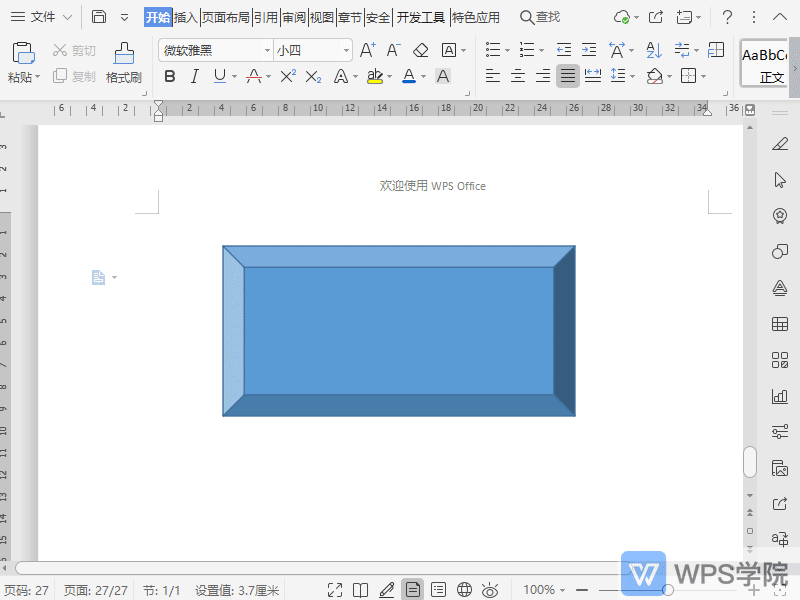Click the clear formatting eraser icon
This screenshot has height=600, width=800.
[420, 50]
